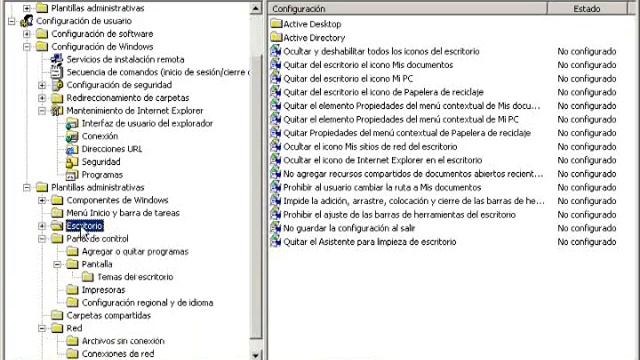This screenshot has width=640, height=360.
Task: Click the Active Directory folder icon
Action: [276, 38]
